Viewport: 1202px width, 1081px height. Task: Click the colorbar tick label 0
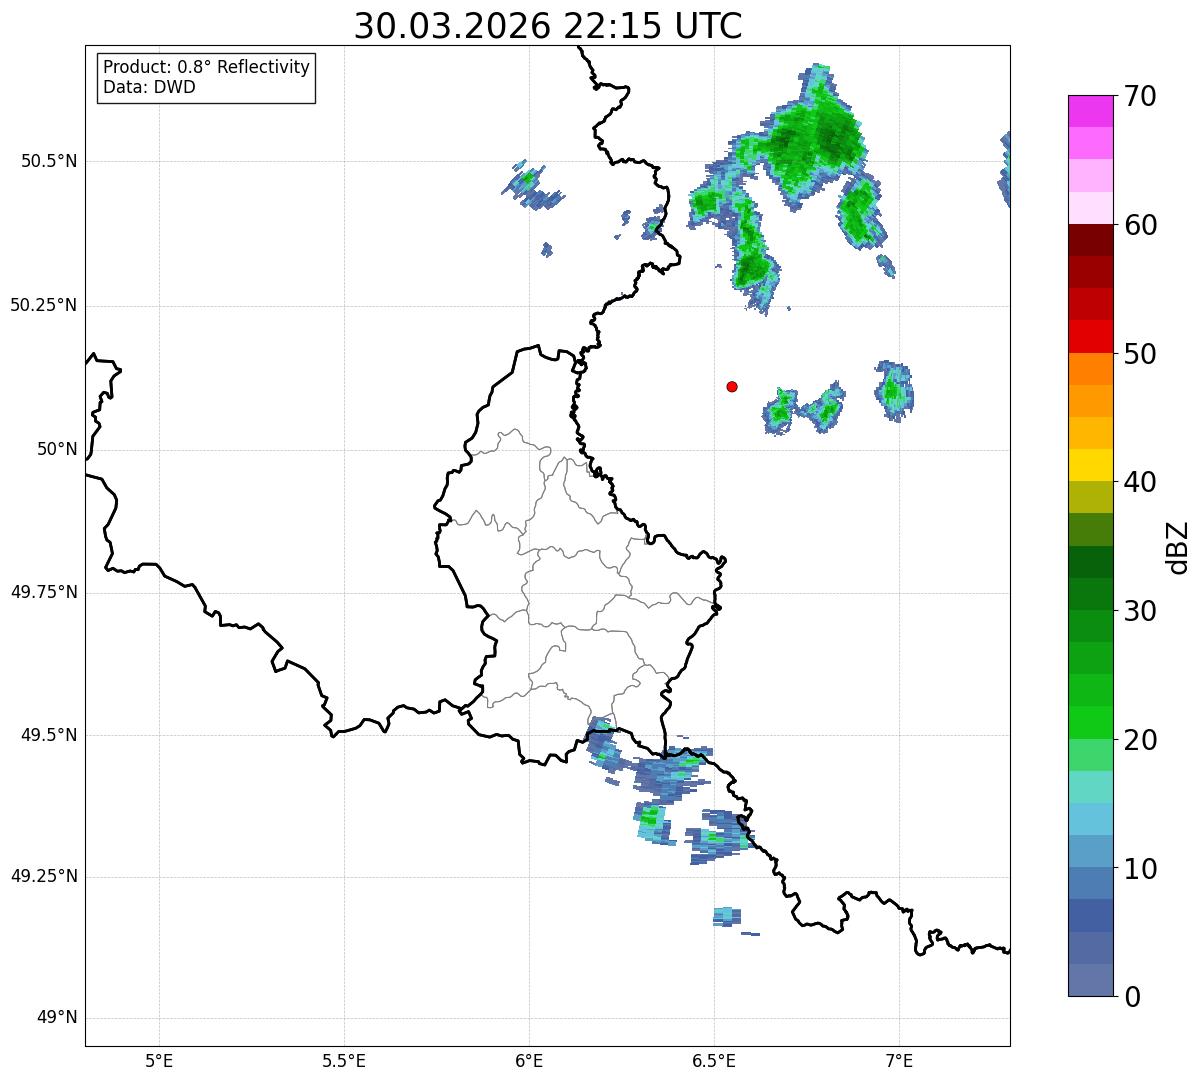[x=1133, y=997]
